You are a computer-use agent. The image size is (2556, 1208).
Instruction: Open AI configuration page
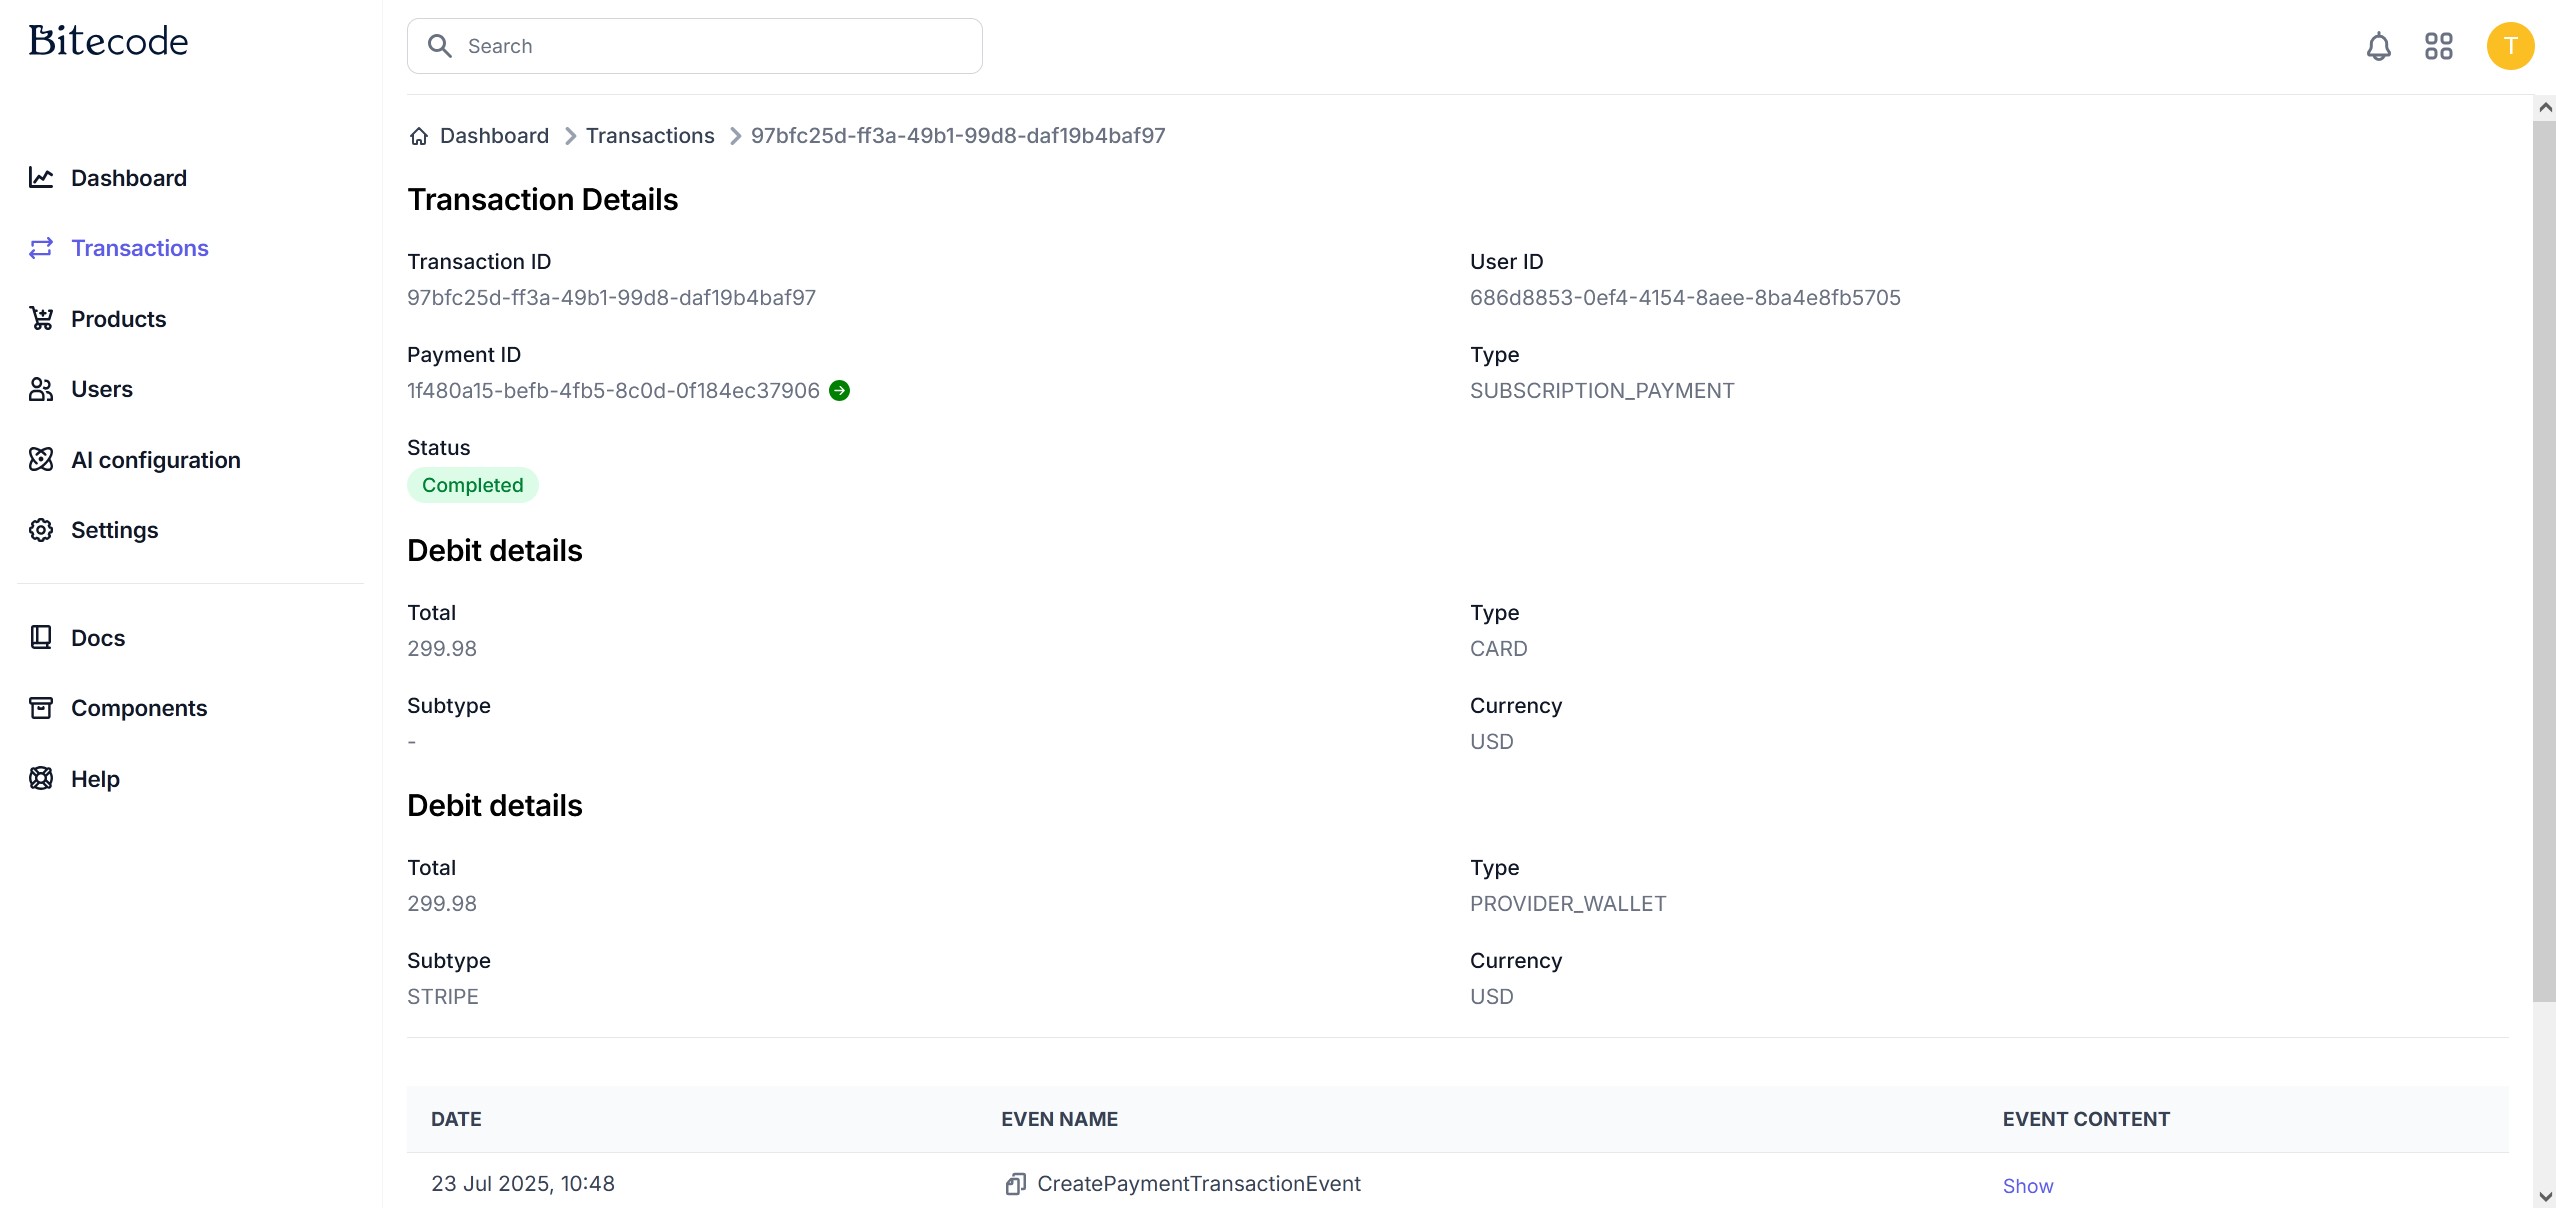[x=155, y=460]
